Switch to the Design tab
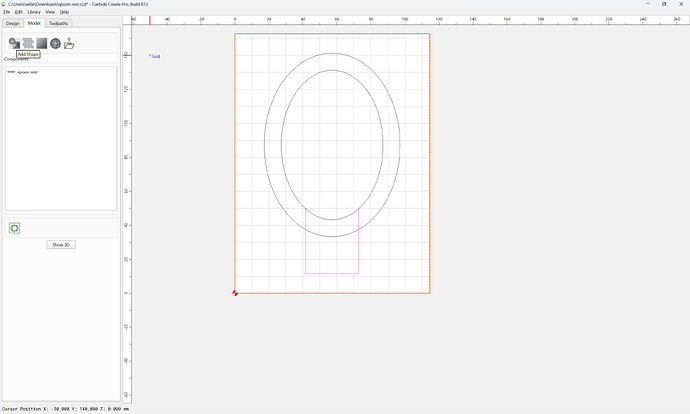 coord(12,23)
